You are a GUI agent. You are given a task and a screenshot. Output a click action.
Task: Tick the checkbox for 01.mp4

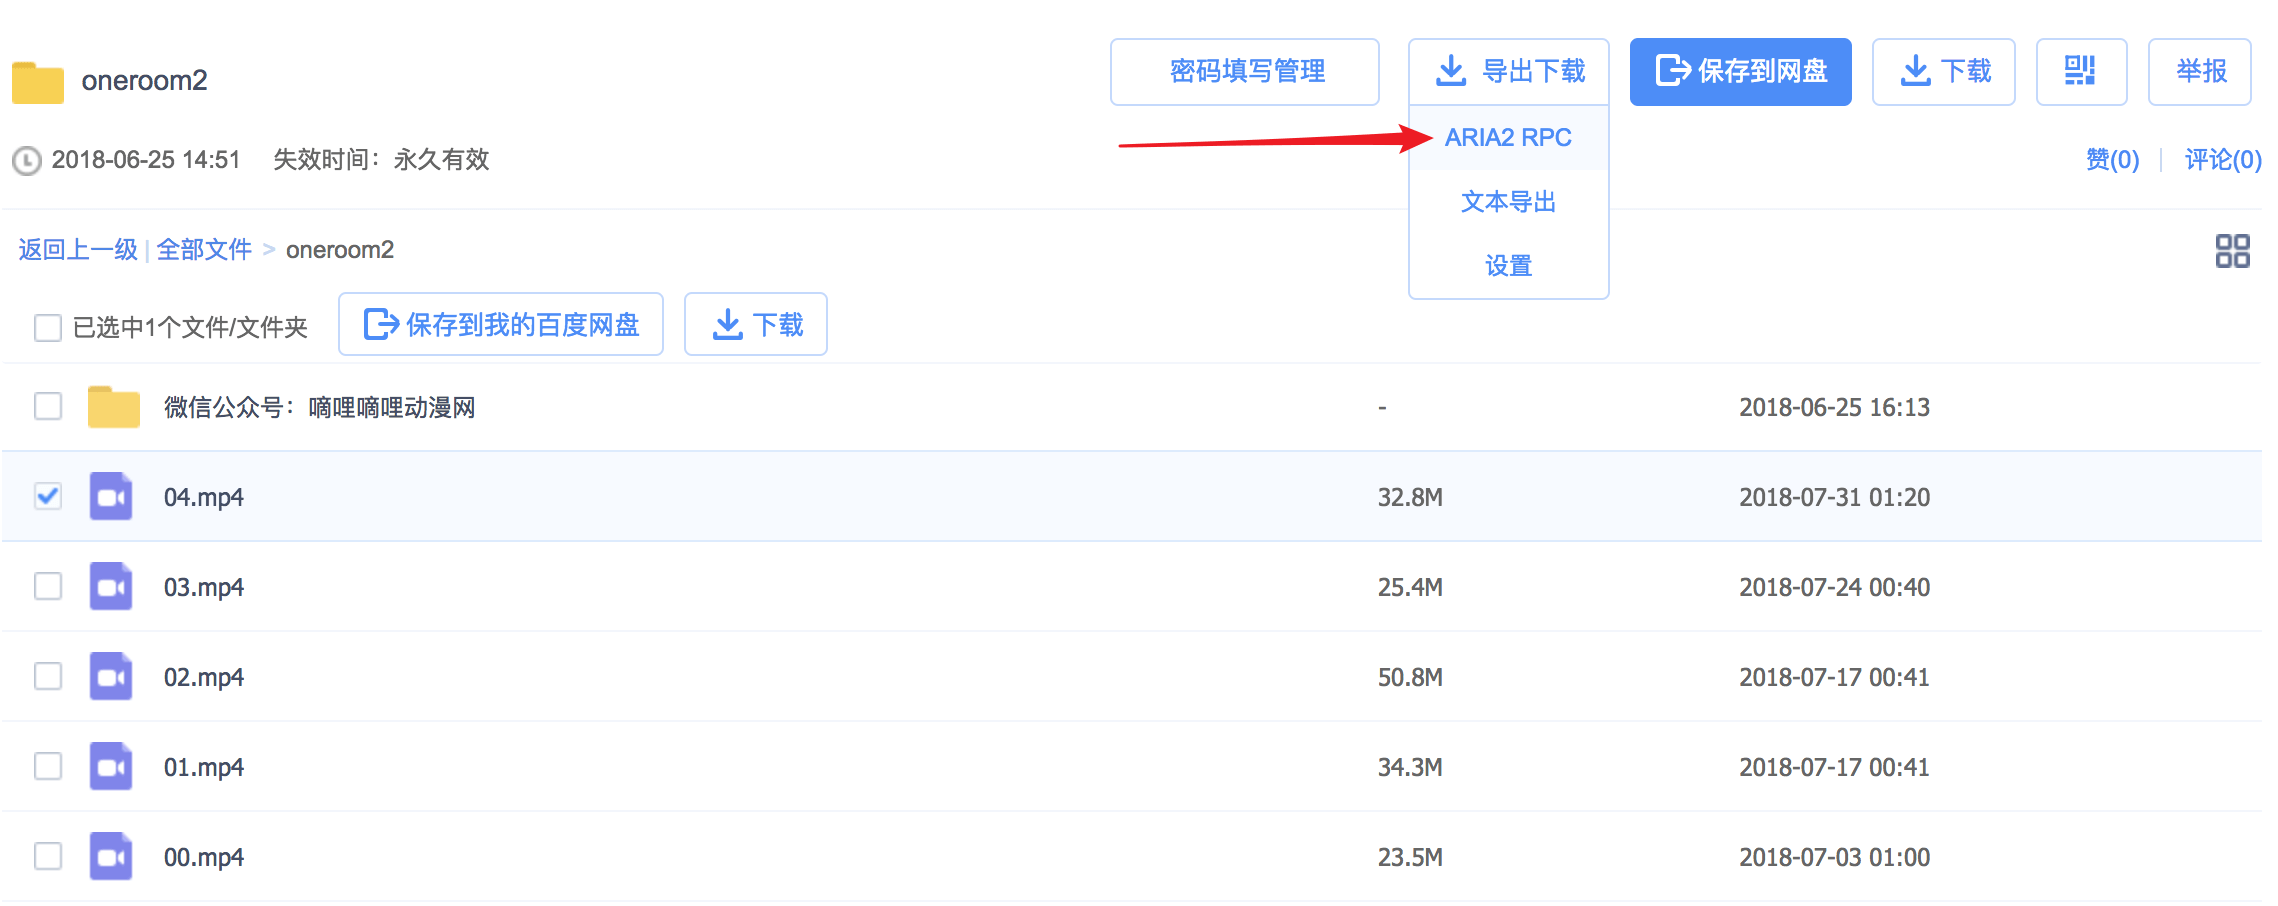coord(48,766)
